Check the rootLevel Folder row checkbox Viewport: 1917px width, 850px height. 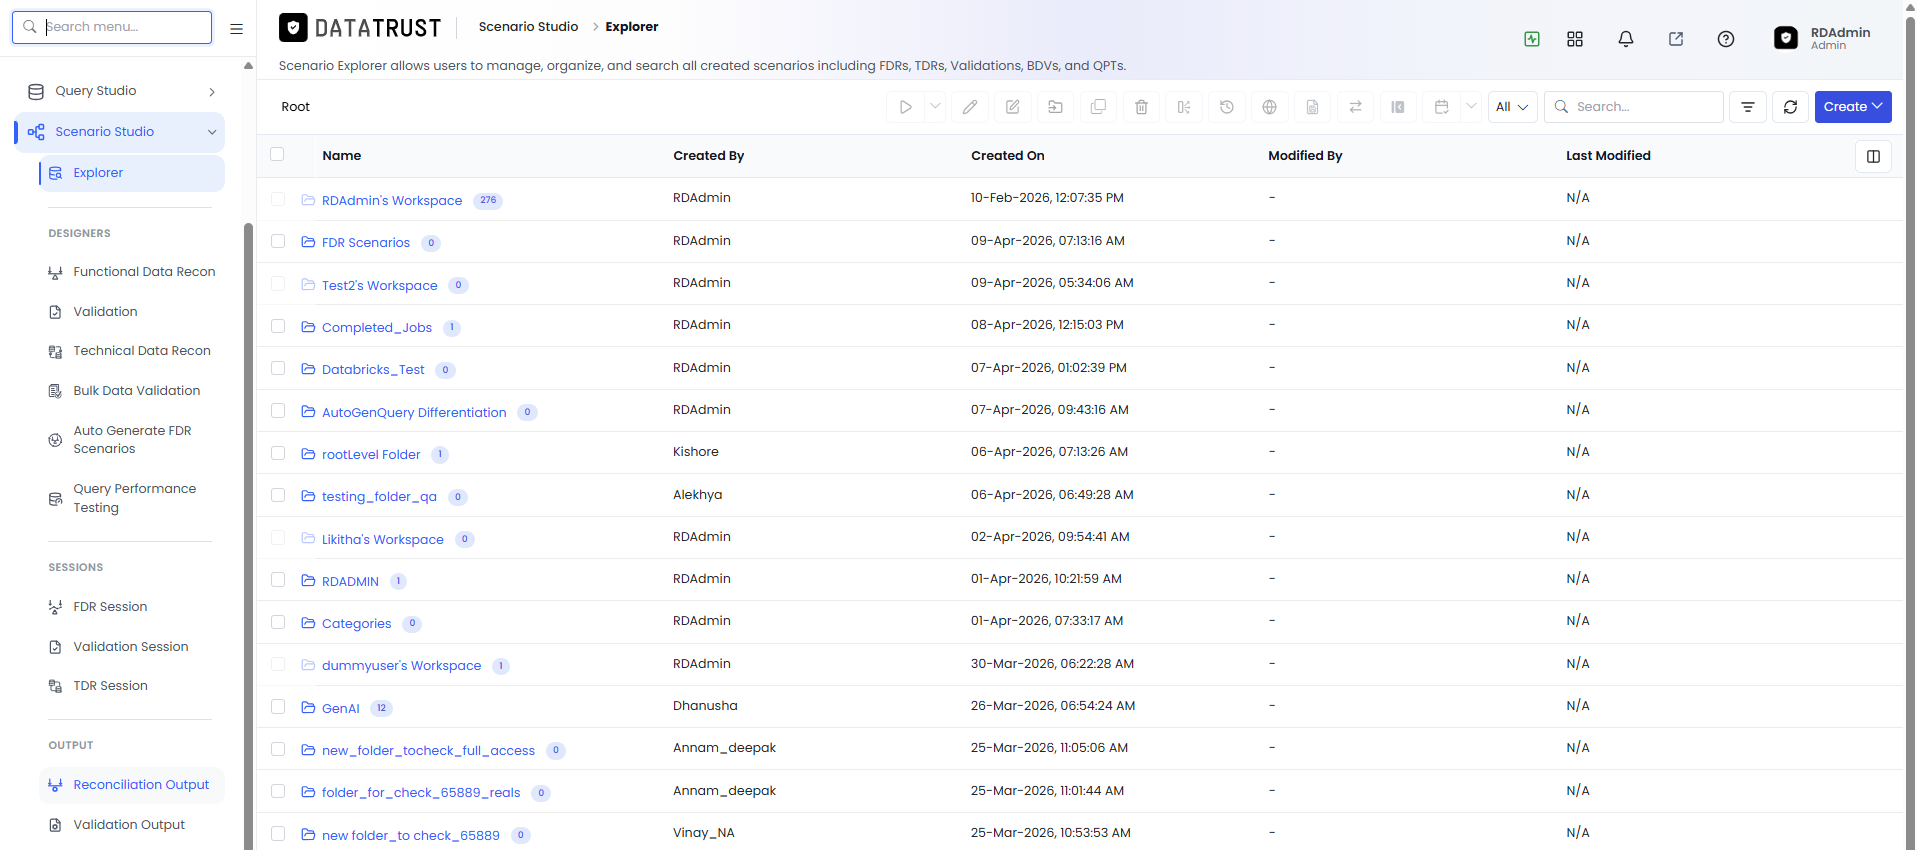pyautogui.click(x=278, y=453)
